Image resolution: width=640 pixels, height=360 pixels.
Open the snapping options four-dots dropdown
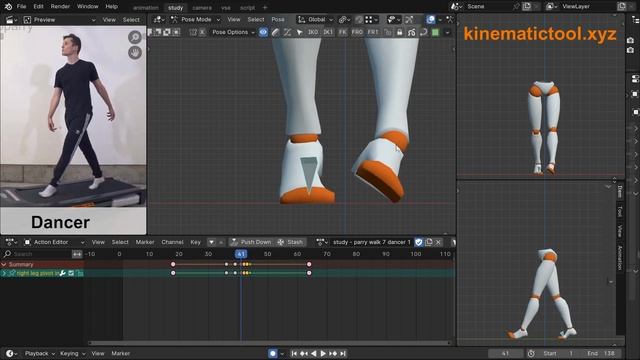(x=371, y=19)
